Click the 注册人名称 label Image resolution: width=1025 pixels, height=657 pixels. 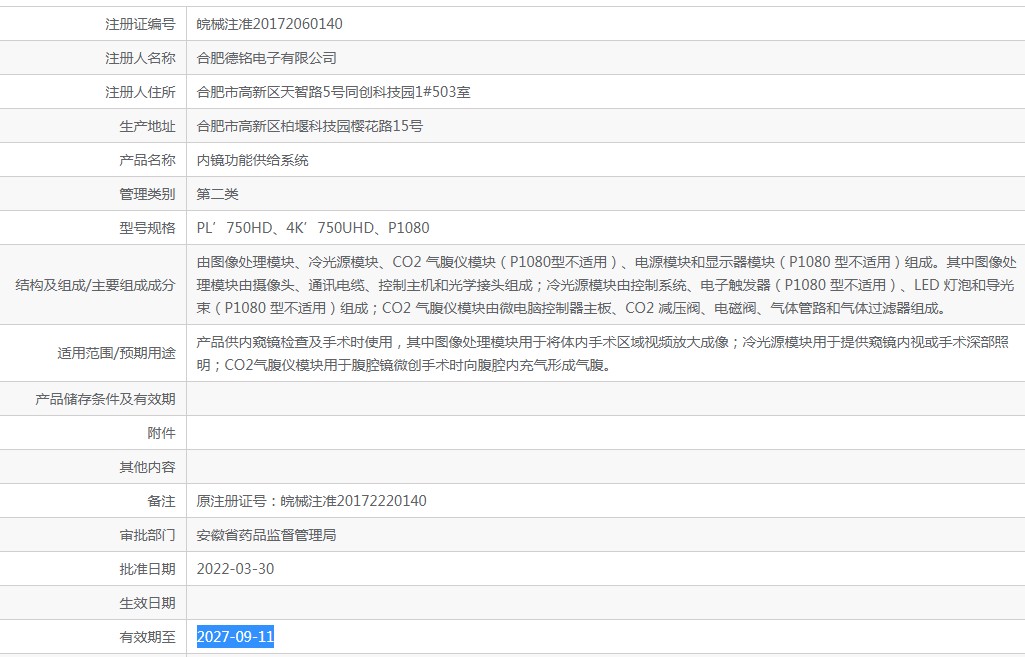click(x=140, y=58)
